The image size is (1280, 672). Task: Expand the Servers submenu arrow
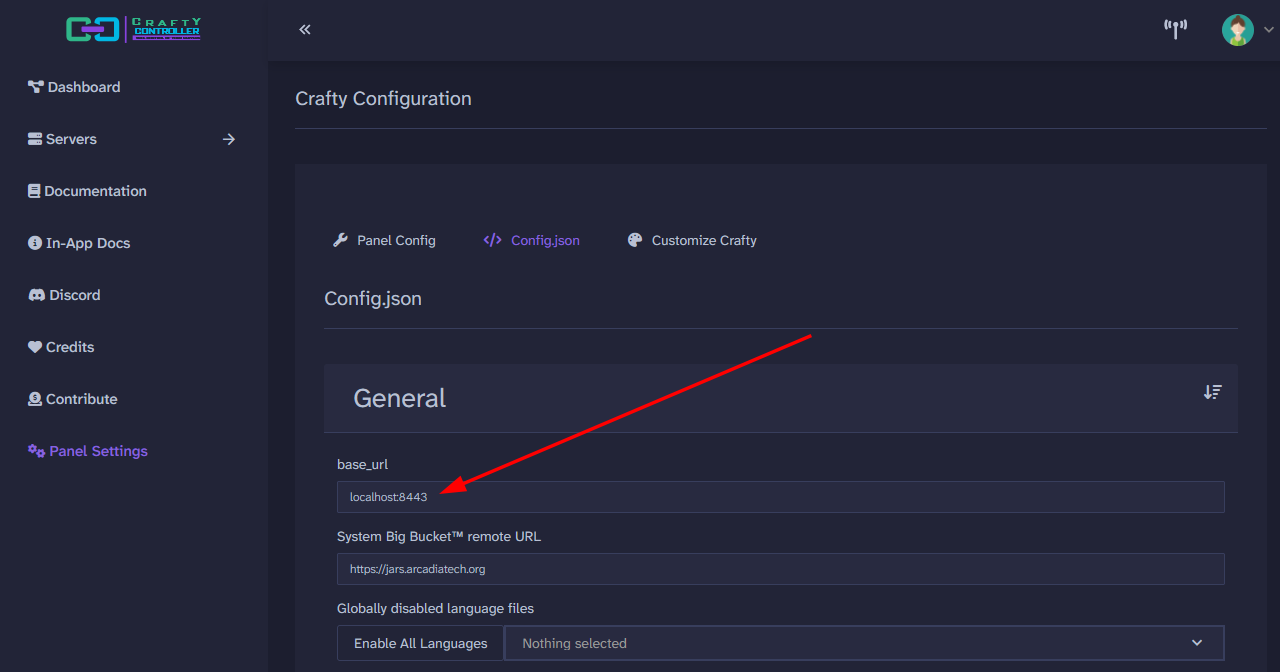pos(229,139)
